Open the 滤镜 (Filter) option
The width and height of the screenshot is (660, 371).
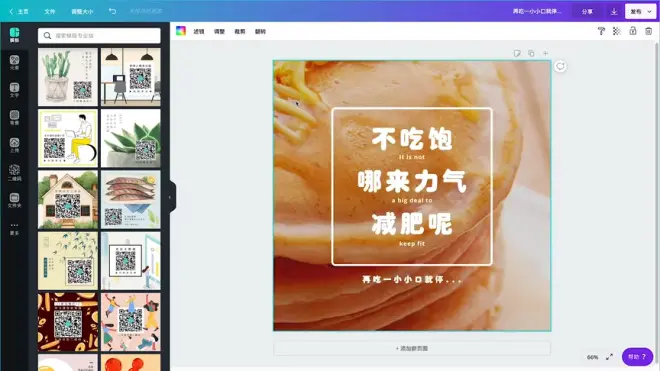point(199,32)
